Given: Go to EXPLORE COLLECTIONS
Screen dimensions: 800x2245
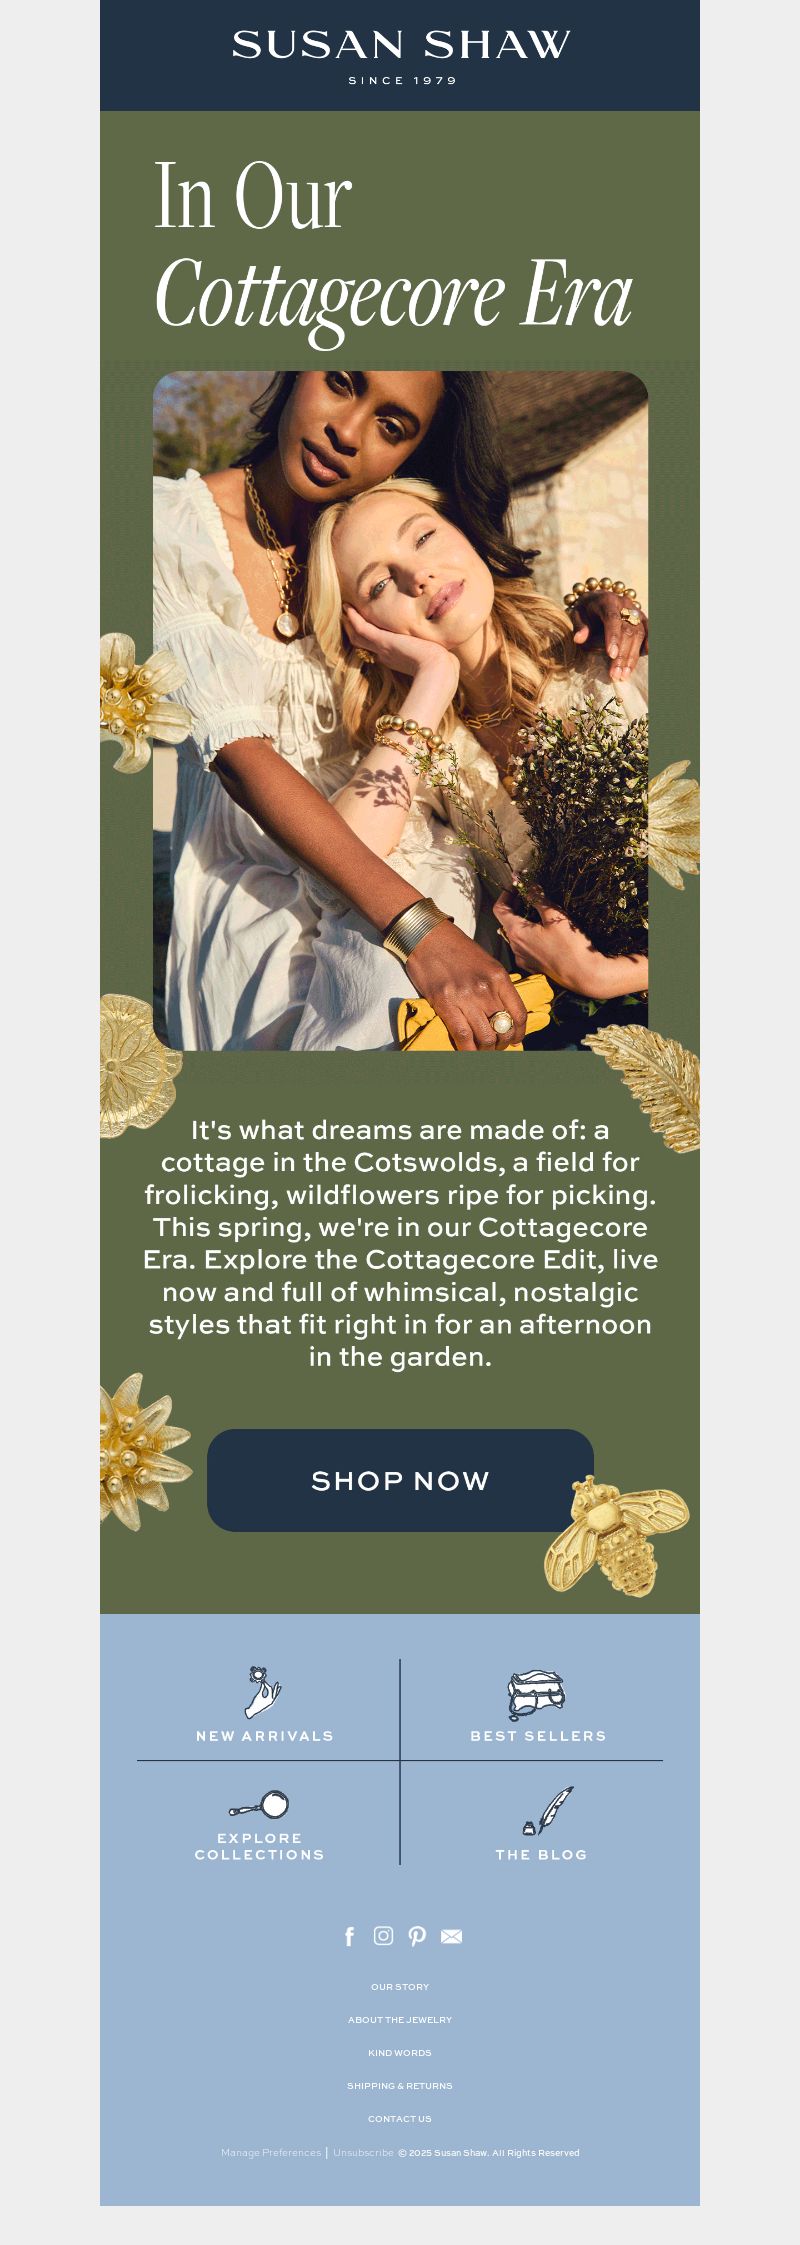Looking at the screenshot, I should tap(260, 1846).
